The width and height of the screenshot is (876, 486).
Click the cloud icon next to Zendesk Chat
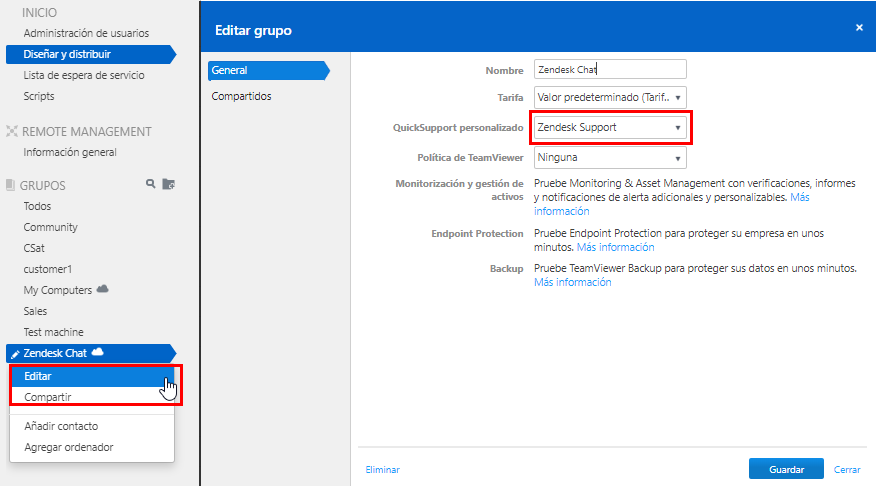pyautogui.click(x=97, y=352)
